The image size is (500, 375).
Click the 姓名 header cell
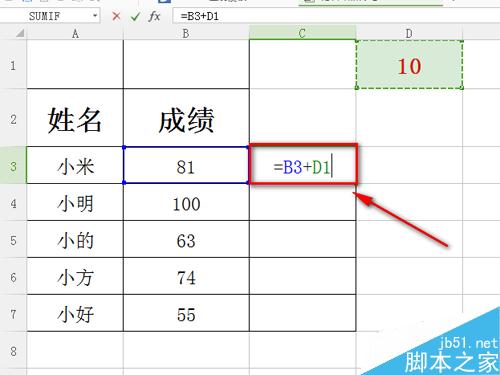tap(75, 118)
